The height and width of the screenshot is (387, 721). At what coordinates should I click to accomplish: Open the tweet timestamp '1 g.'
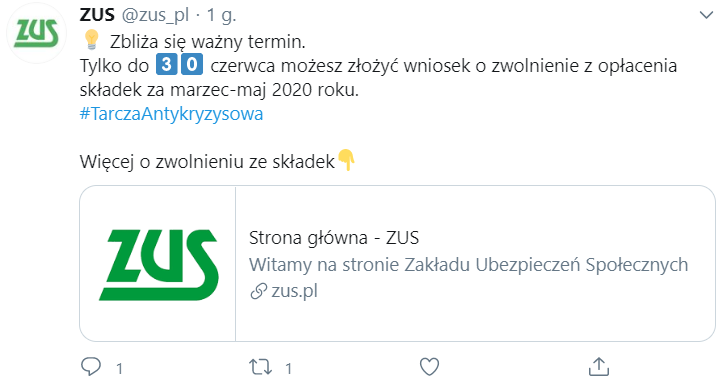[221, 15]
